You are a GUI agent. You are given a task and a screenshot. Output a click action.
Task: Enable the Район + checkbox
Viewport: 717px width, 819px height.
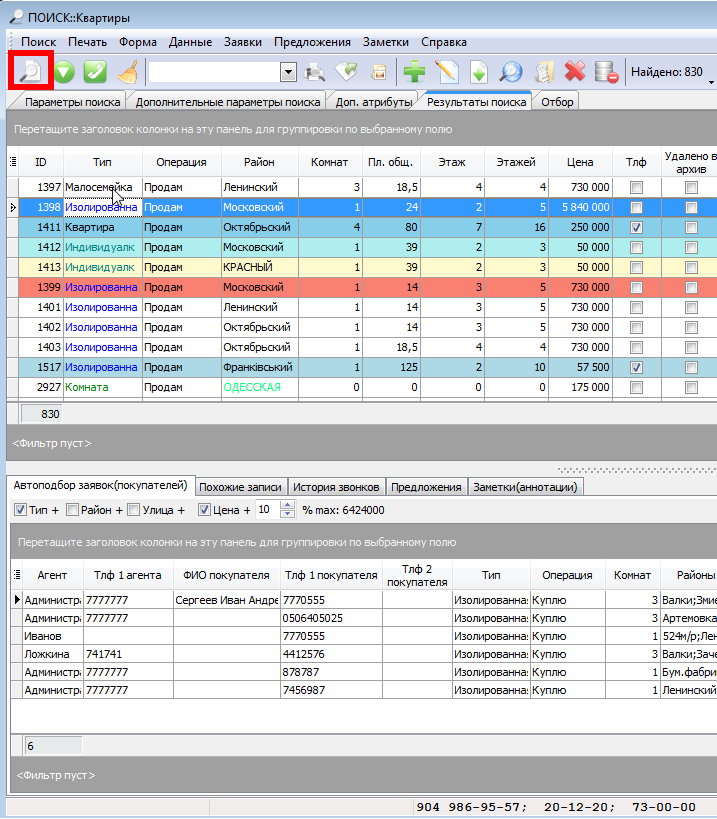[x=71, y=510]
